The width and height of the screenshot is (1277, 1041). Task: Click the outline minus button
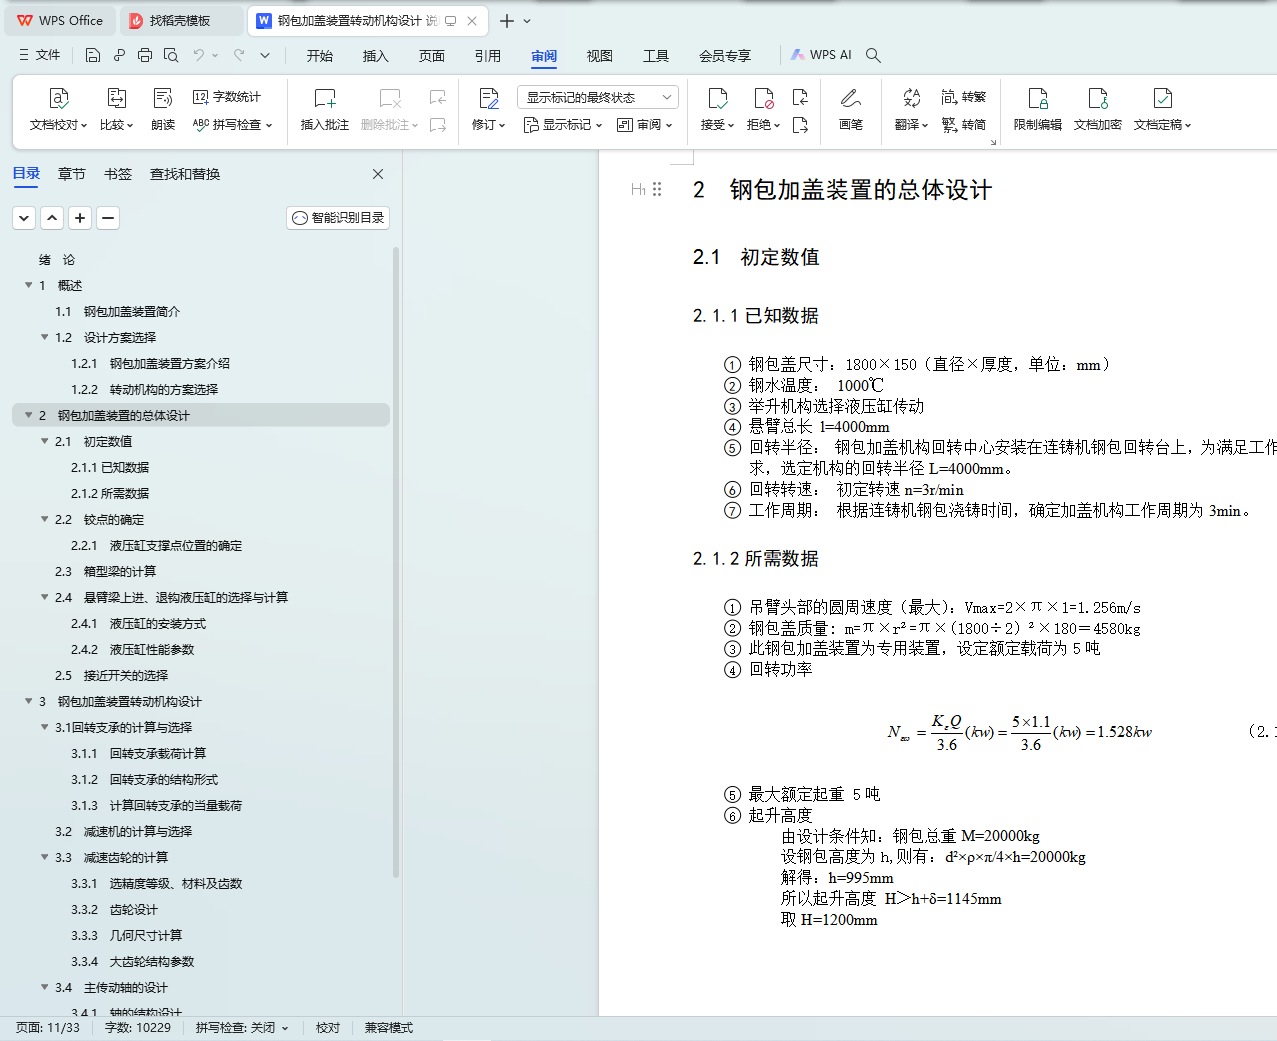pyautogui.click(x=108, y=218)
